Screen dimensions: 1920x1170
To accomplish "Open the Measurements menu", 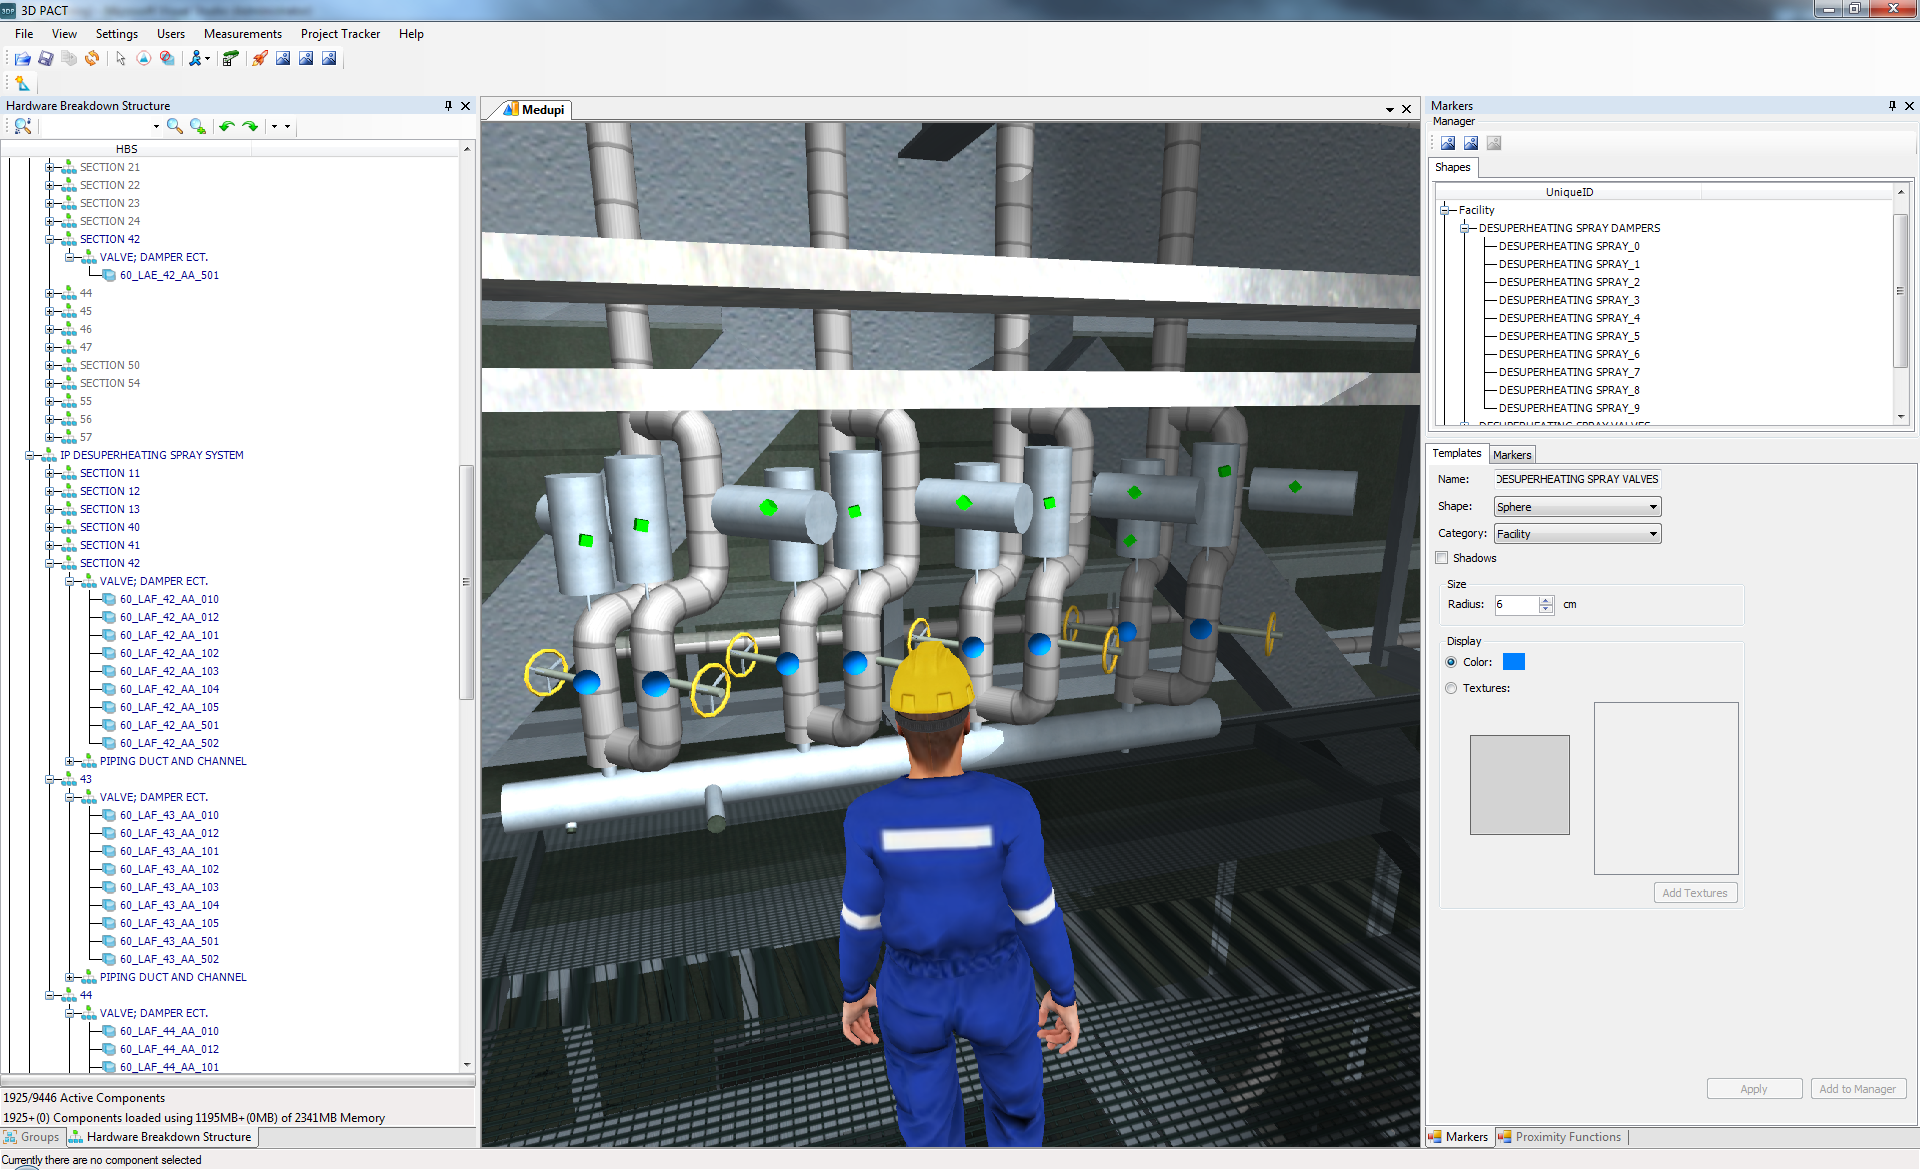I will (243, 34).
